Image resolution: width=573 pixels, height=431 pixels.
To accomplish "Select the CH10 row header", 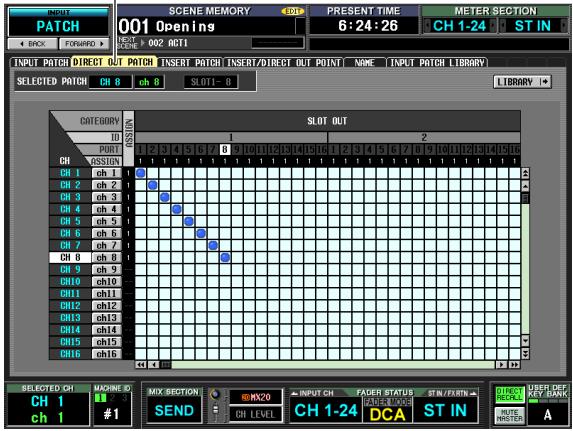I will point(70,281).
